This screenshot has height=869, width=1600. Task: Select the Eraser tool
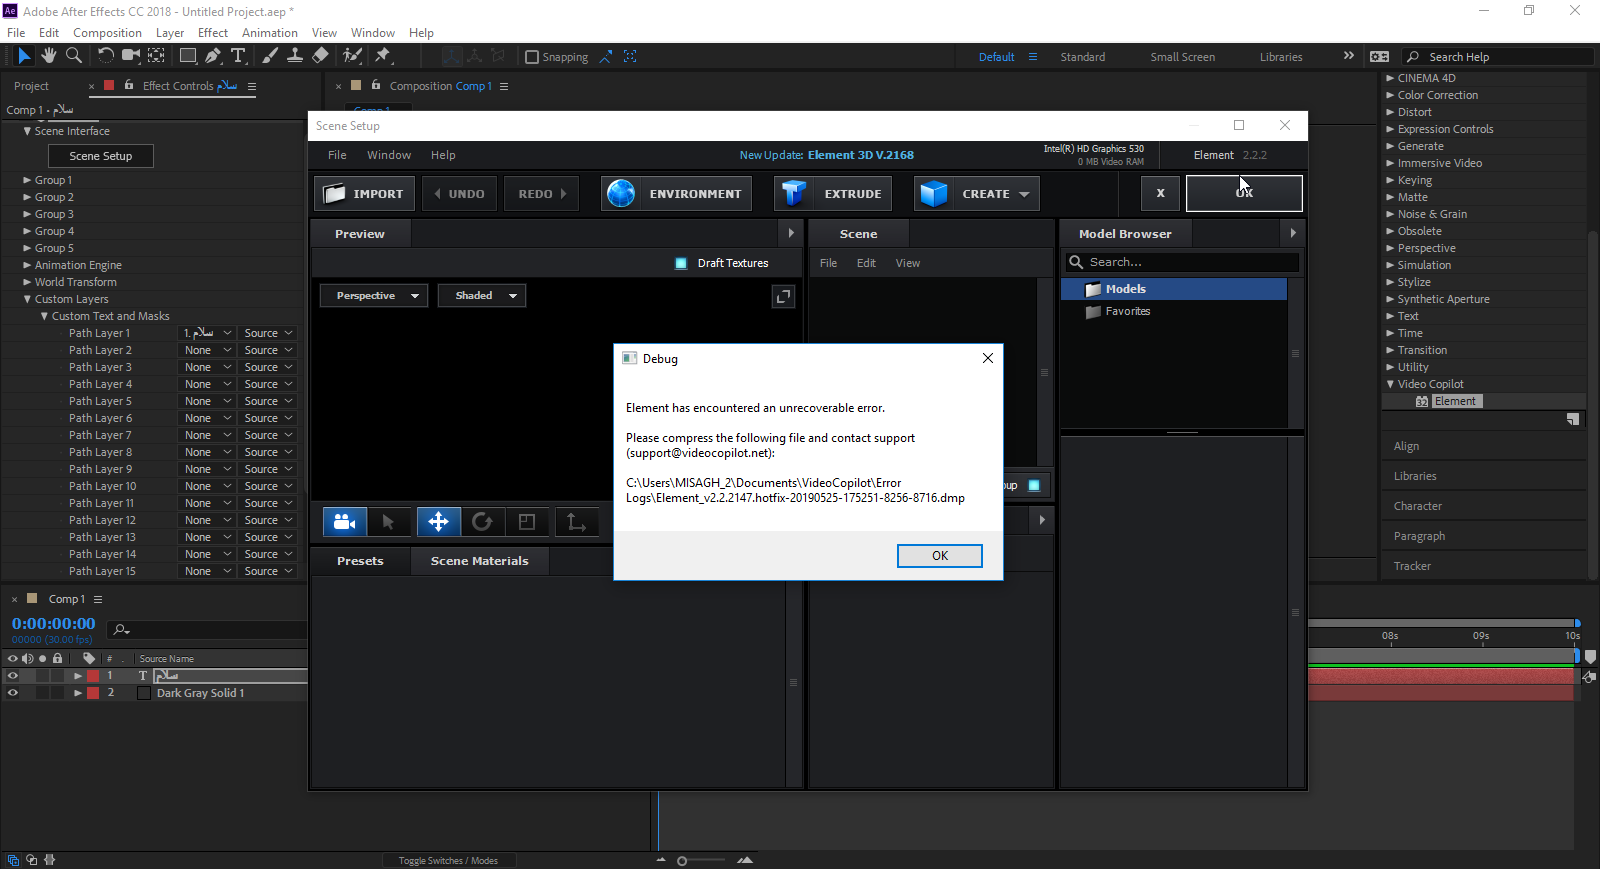pyautogui.click(x=320, y=56)
